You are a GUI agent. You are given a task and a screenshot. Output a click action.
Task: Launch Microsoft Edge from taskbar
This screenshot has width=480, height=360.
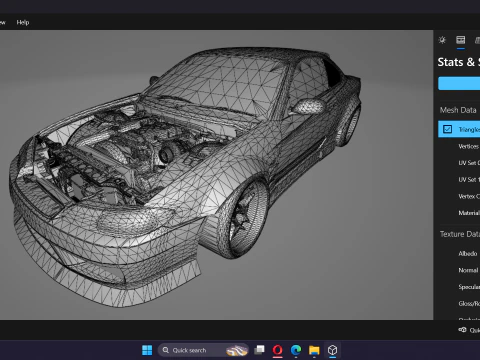tap(296, 350)
